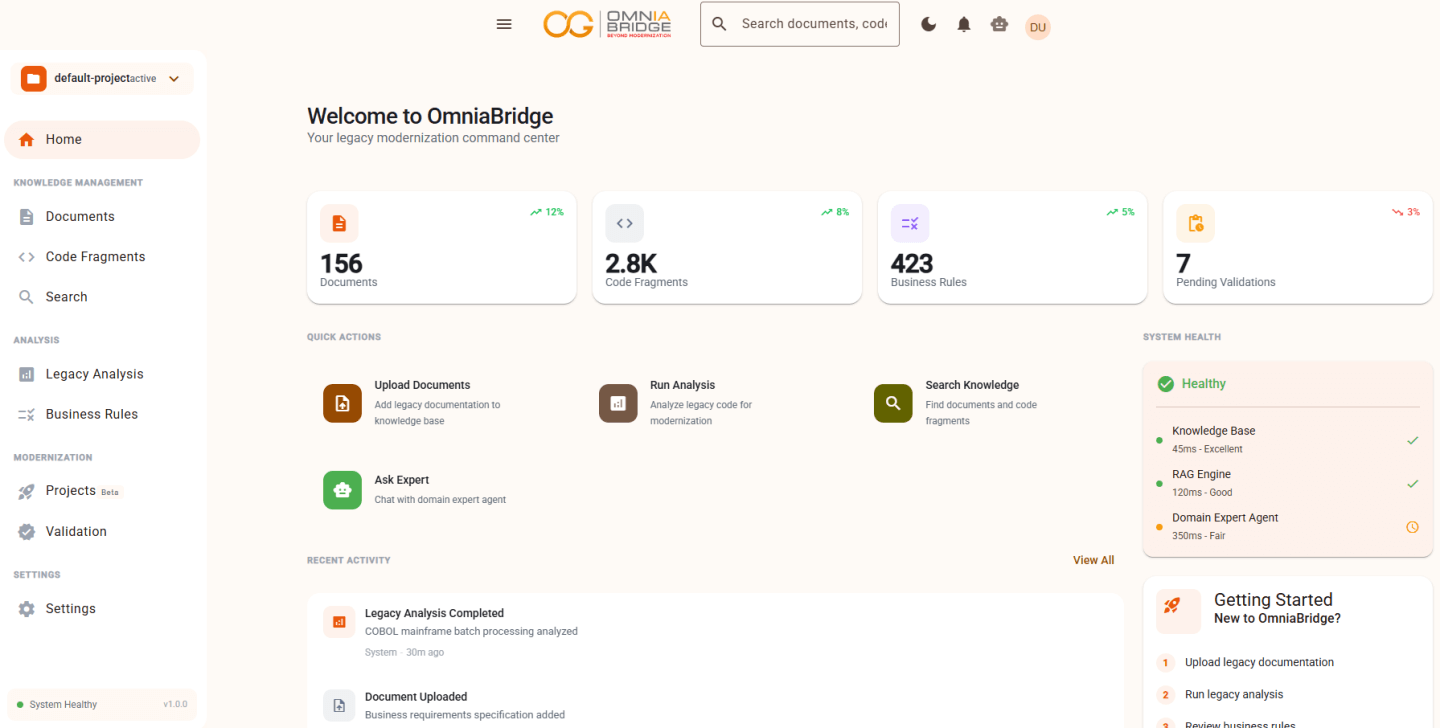
Task: Click the search documents input field
Action: (x=813, y=24)
